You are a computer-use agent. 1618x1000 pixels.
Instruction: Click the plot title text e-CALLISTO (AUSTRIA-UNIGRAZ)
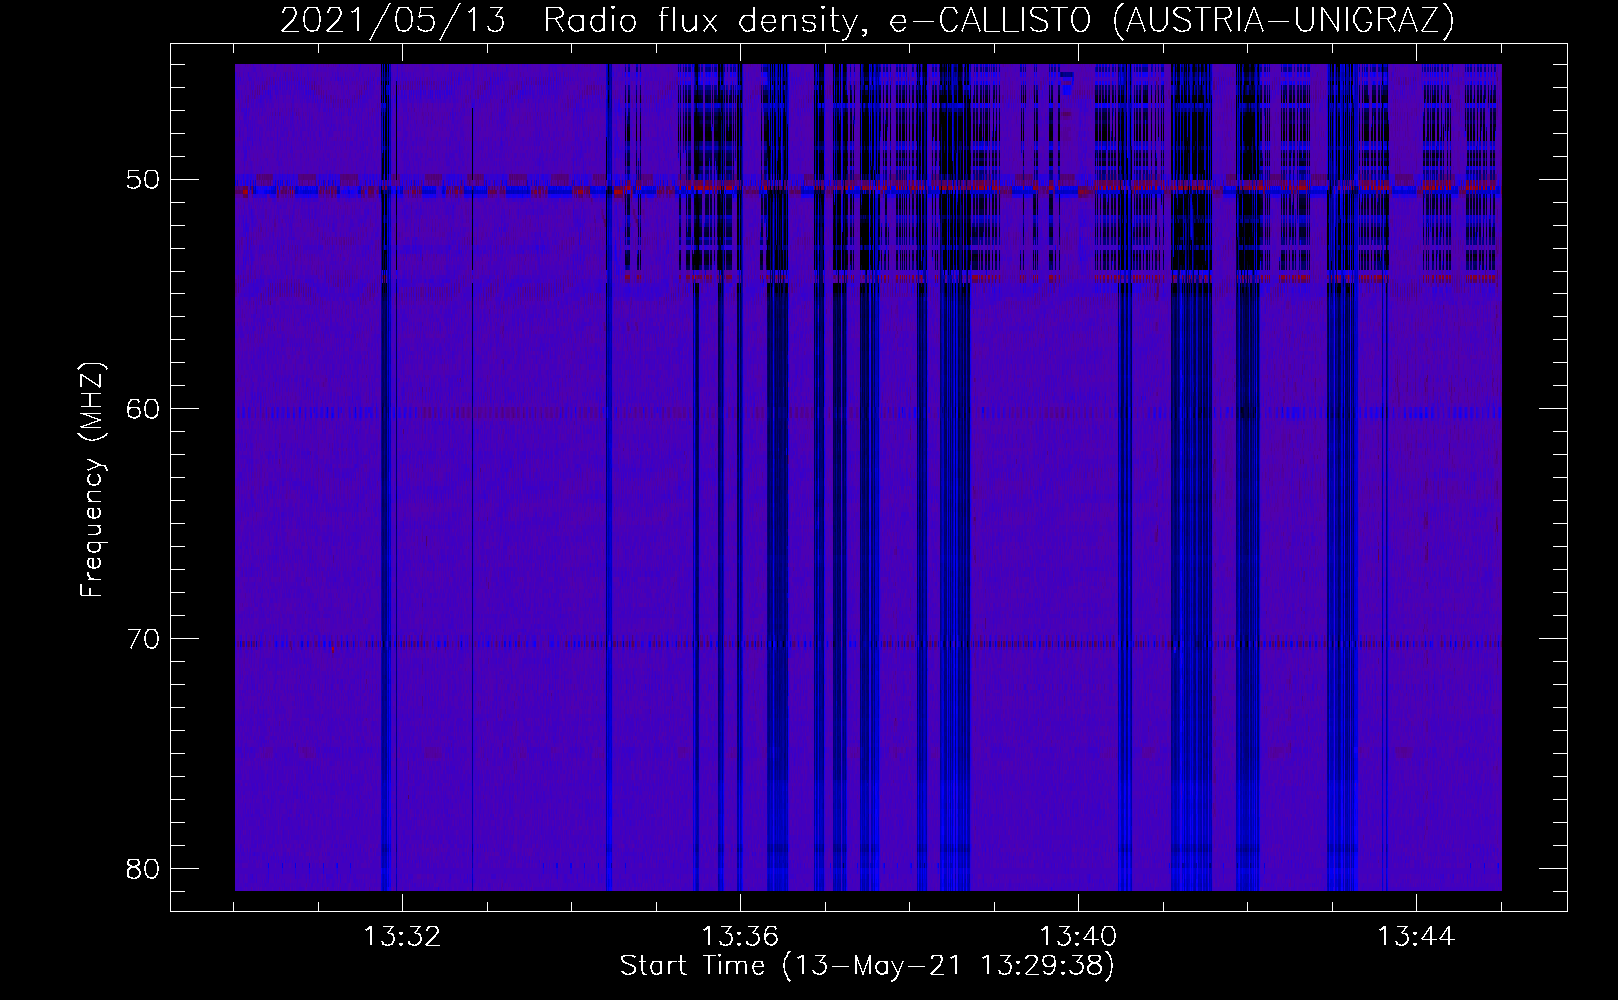[x=1171, y=20]
